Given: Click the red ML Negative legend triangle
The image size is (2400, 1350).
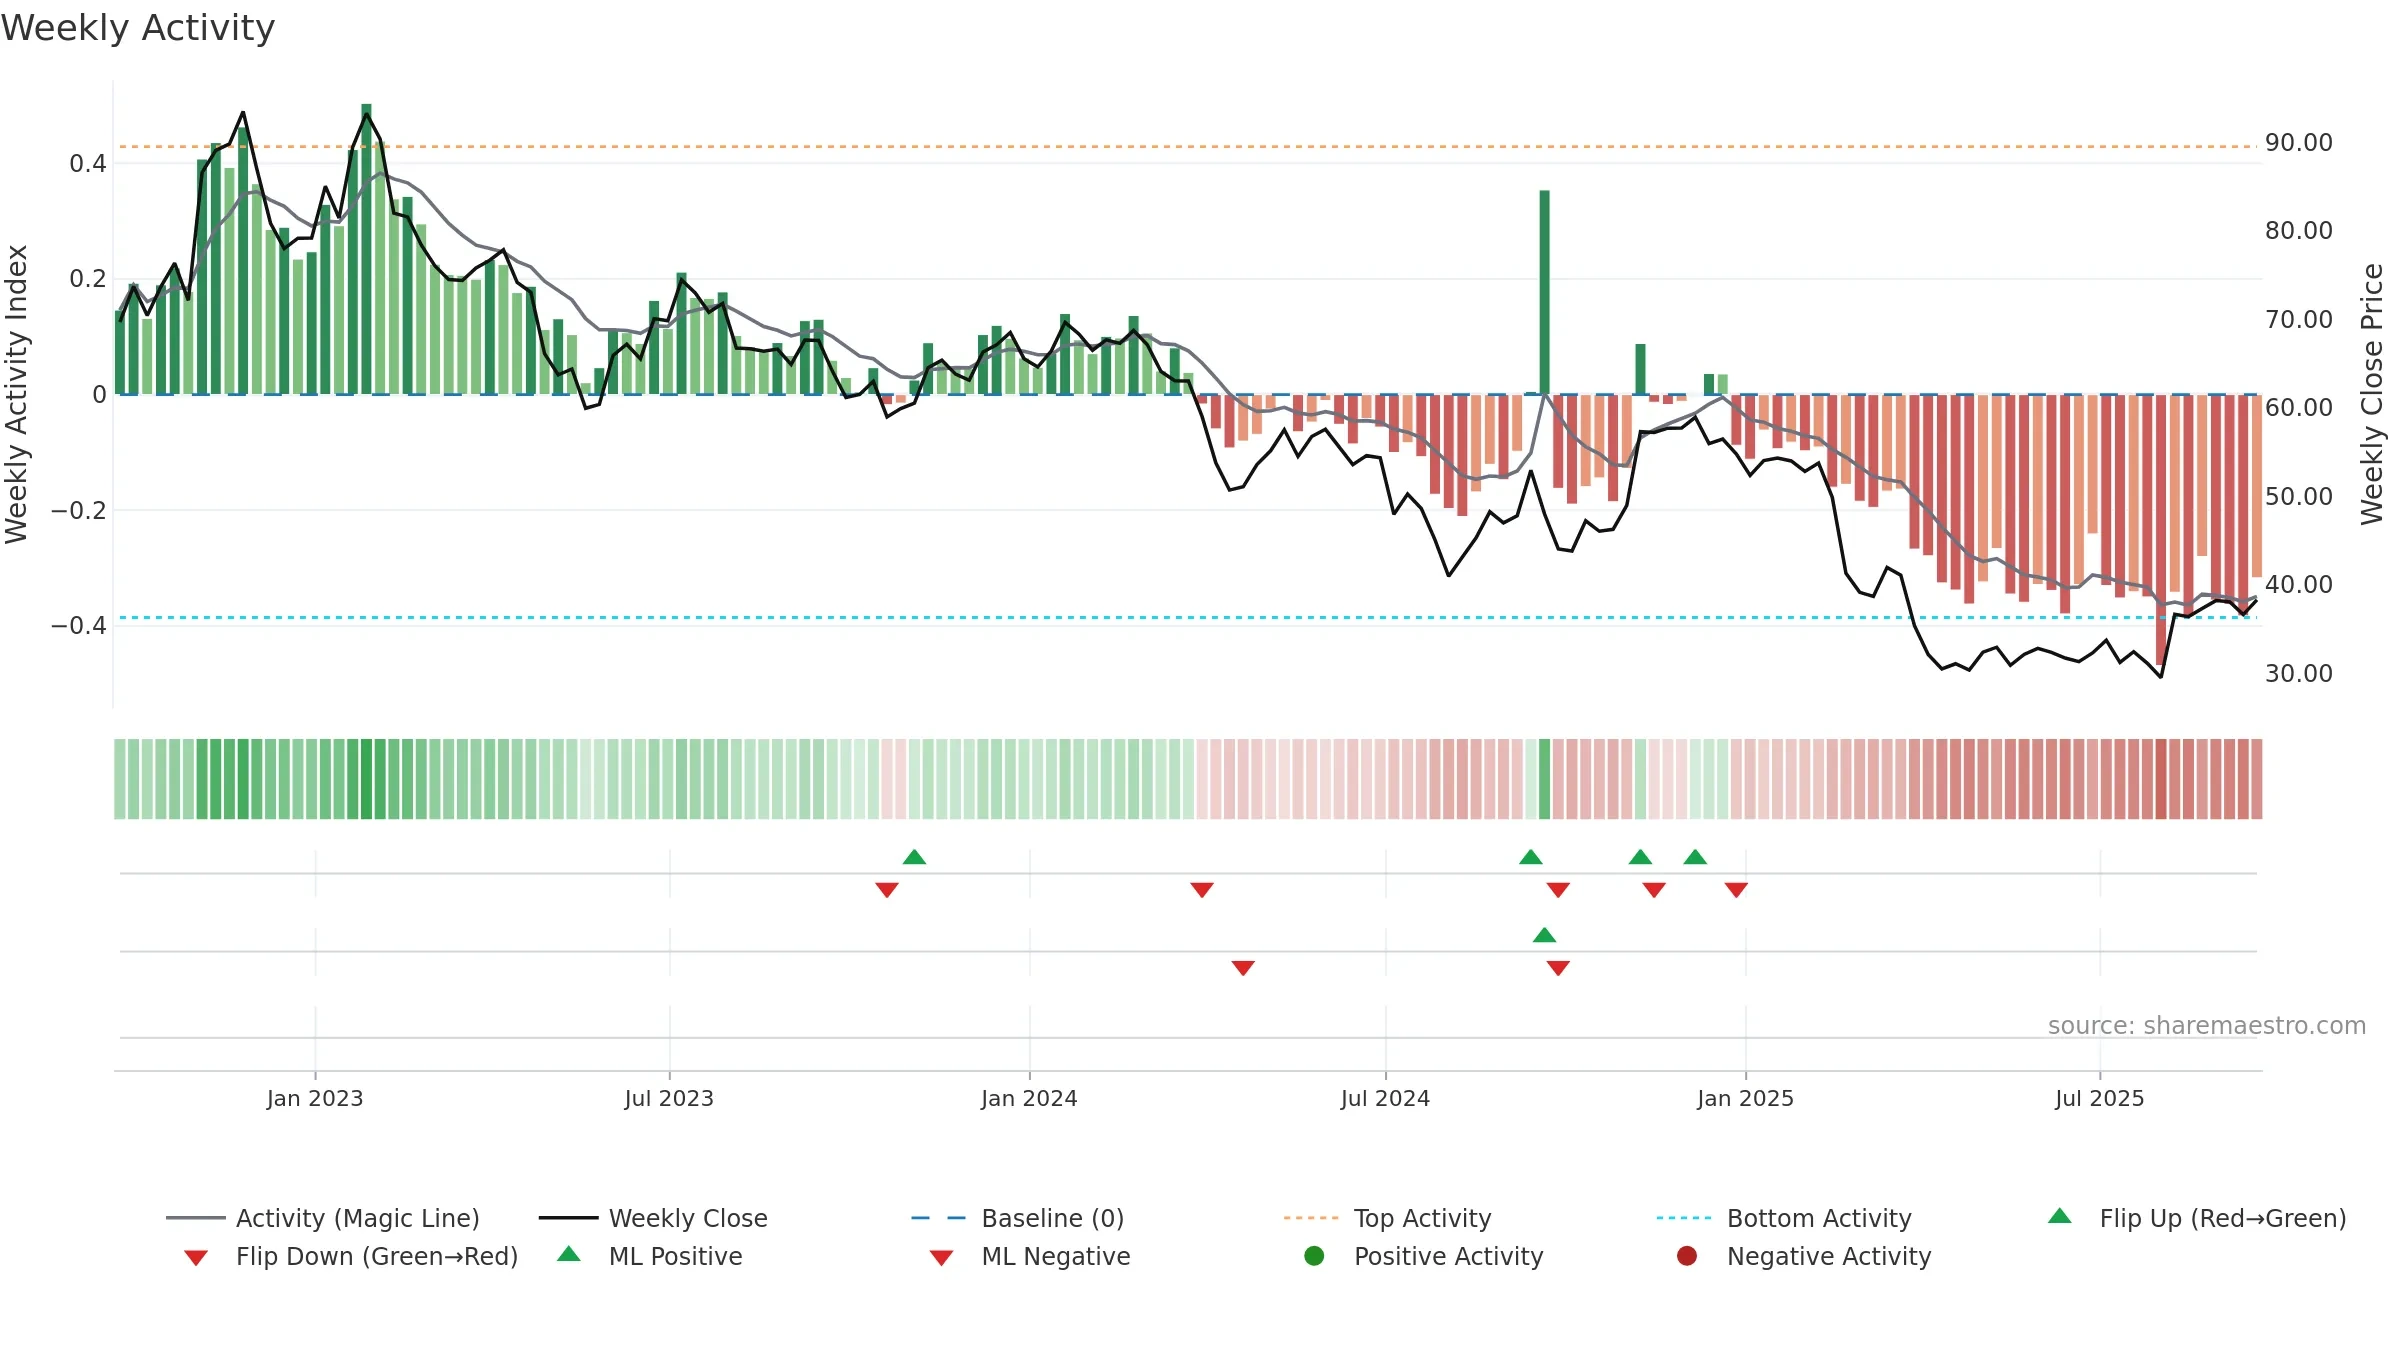Looking at the screenshot, I should tap(941, 1258).
